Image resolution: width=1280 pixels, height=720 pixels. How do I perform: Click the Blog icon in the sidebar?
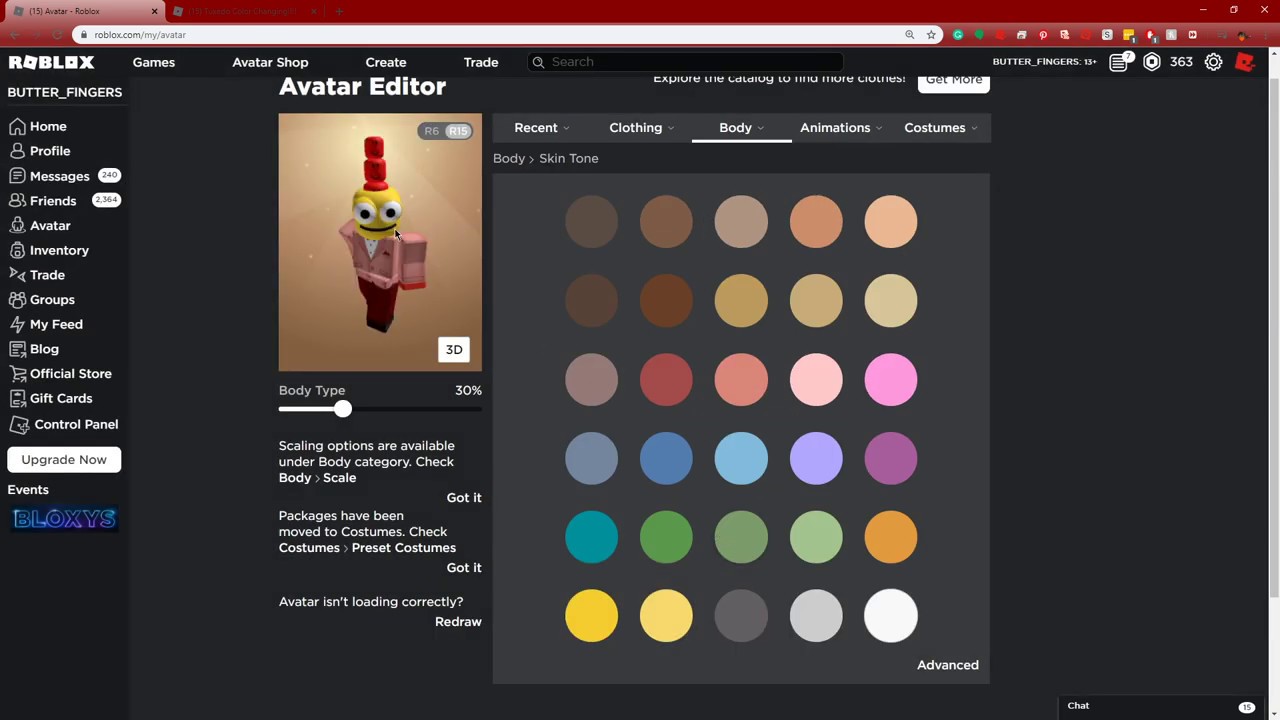click(17, 349)
